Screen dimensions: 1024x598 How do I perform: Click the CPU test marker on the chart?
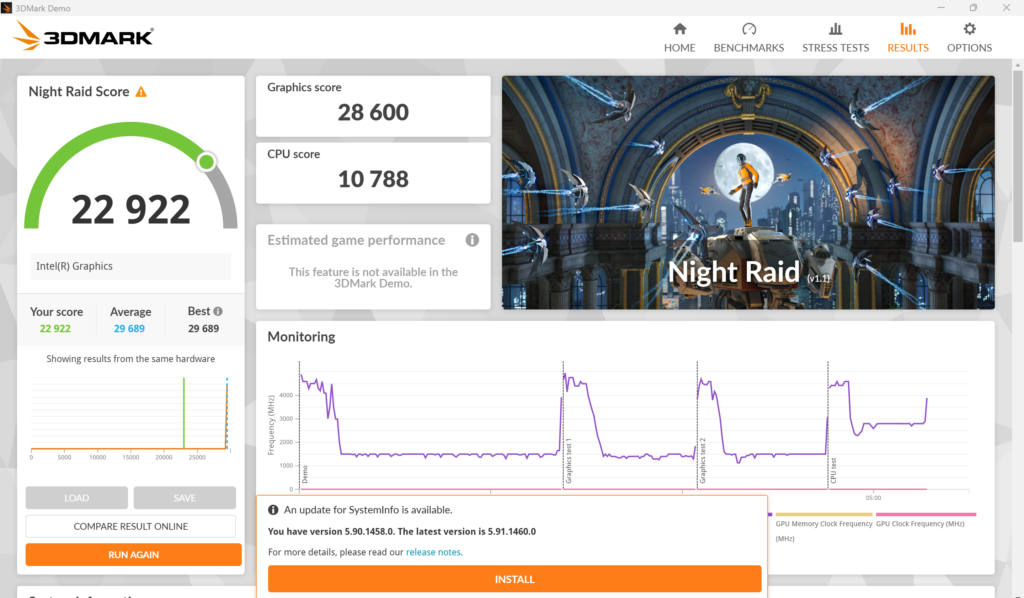833,470
